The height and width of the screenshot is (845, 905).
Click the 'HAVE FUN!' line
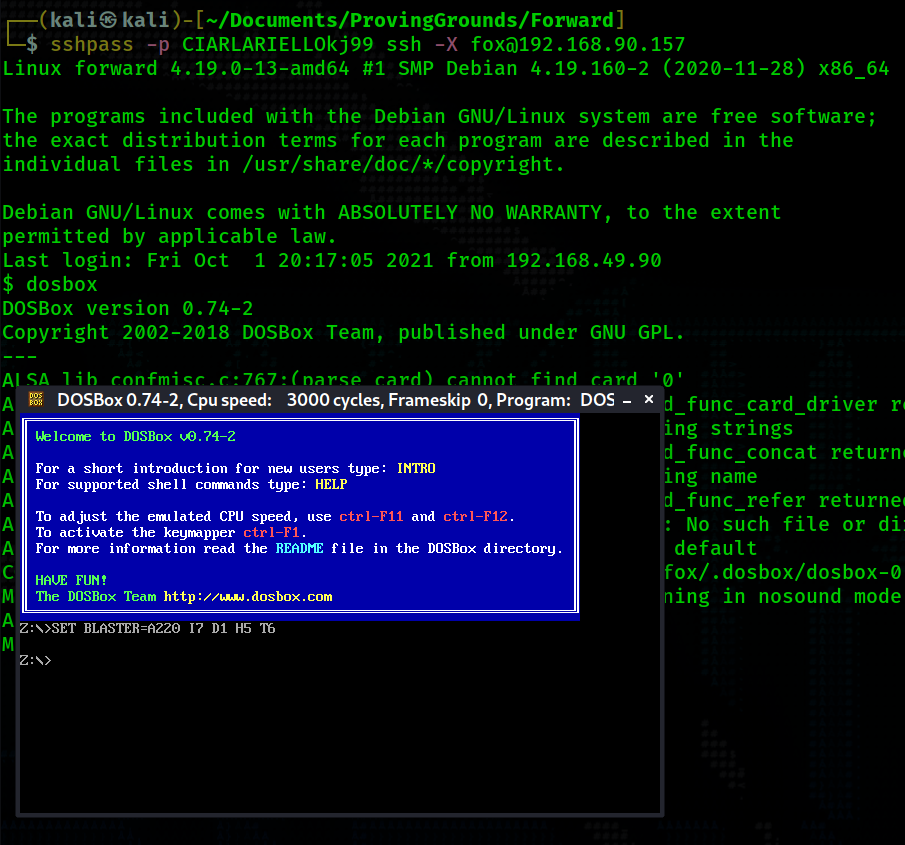71,580
